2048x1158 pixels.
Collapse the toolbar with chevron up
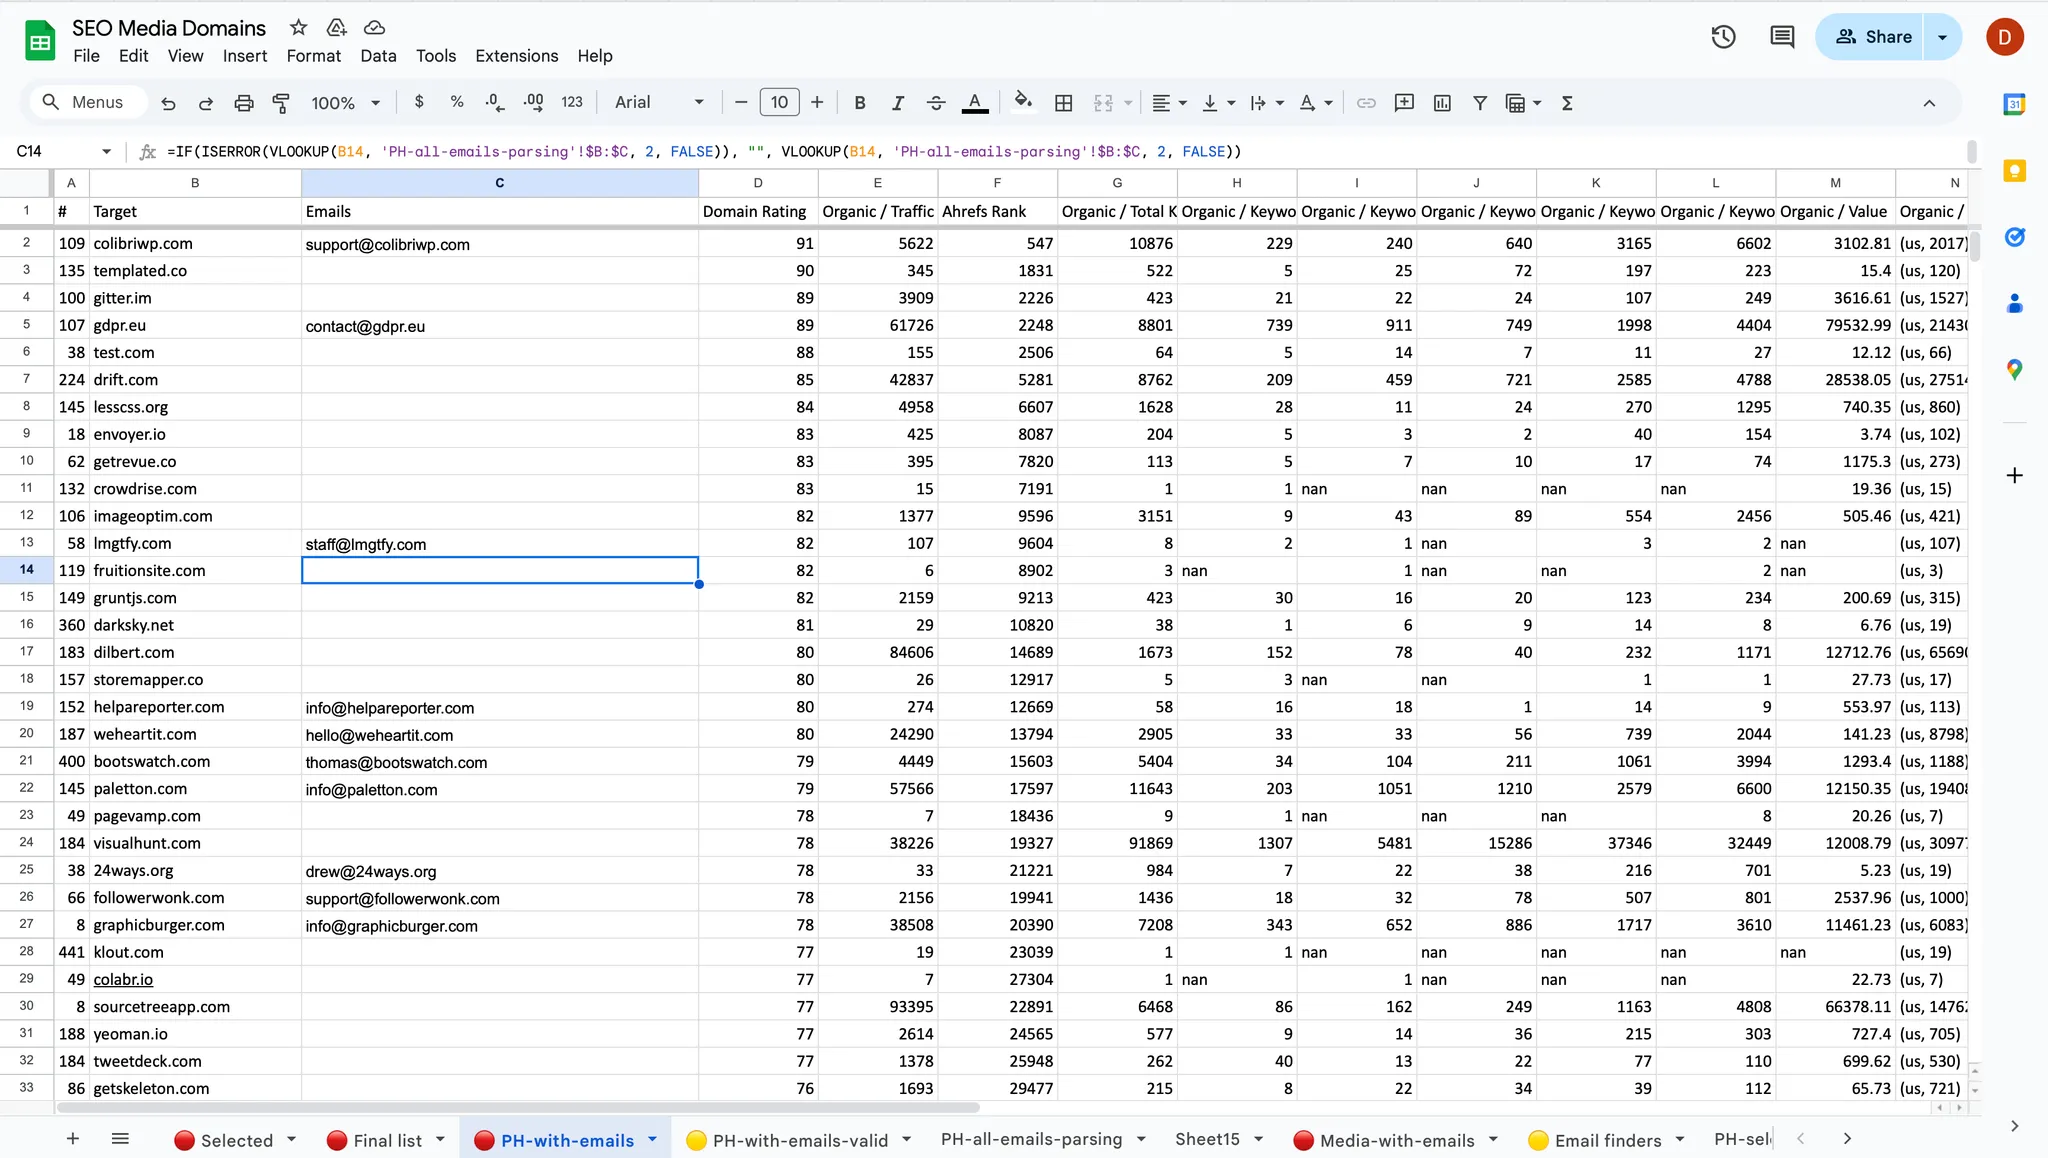[x=1929, y=103]
